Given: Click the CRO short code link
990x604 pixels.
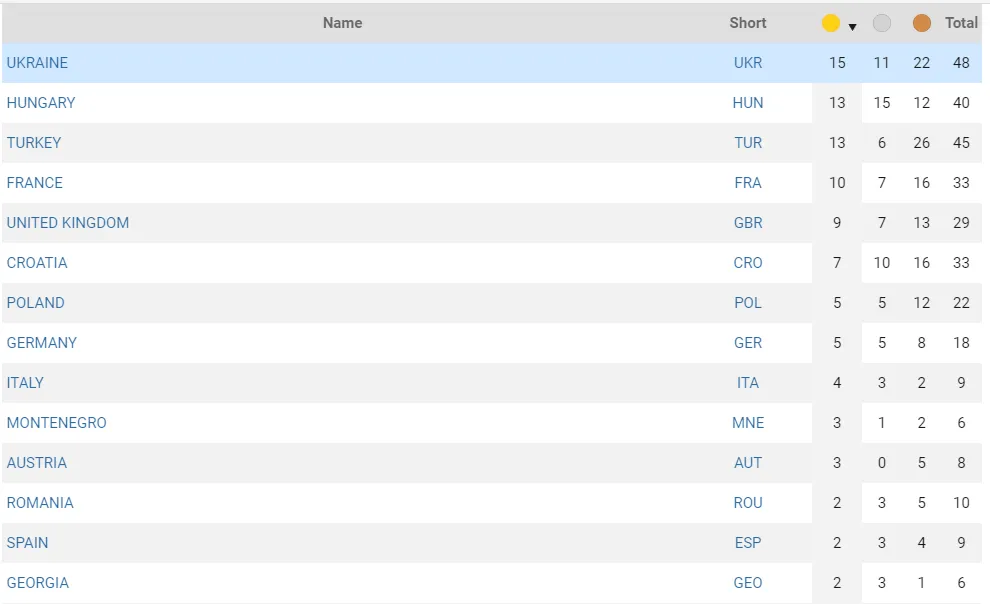Looking at the screenshot, I should point(747,263).
